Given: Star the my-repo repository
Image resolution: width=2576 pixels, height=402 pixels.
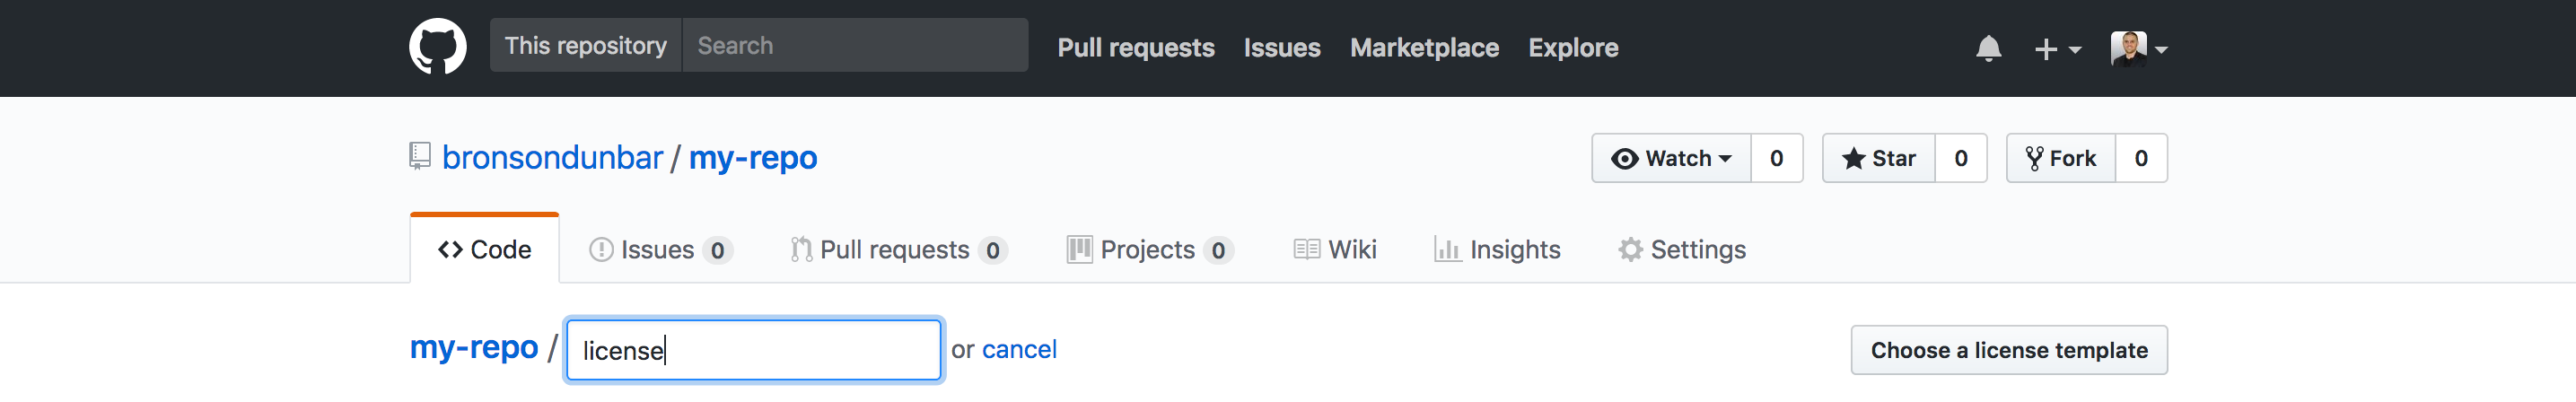Looking at the screenshot, I should click(x=1879, y=158).
